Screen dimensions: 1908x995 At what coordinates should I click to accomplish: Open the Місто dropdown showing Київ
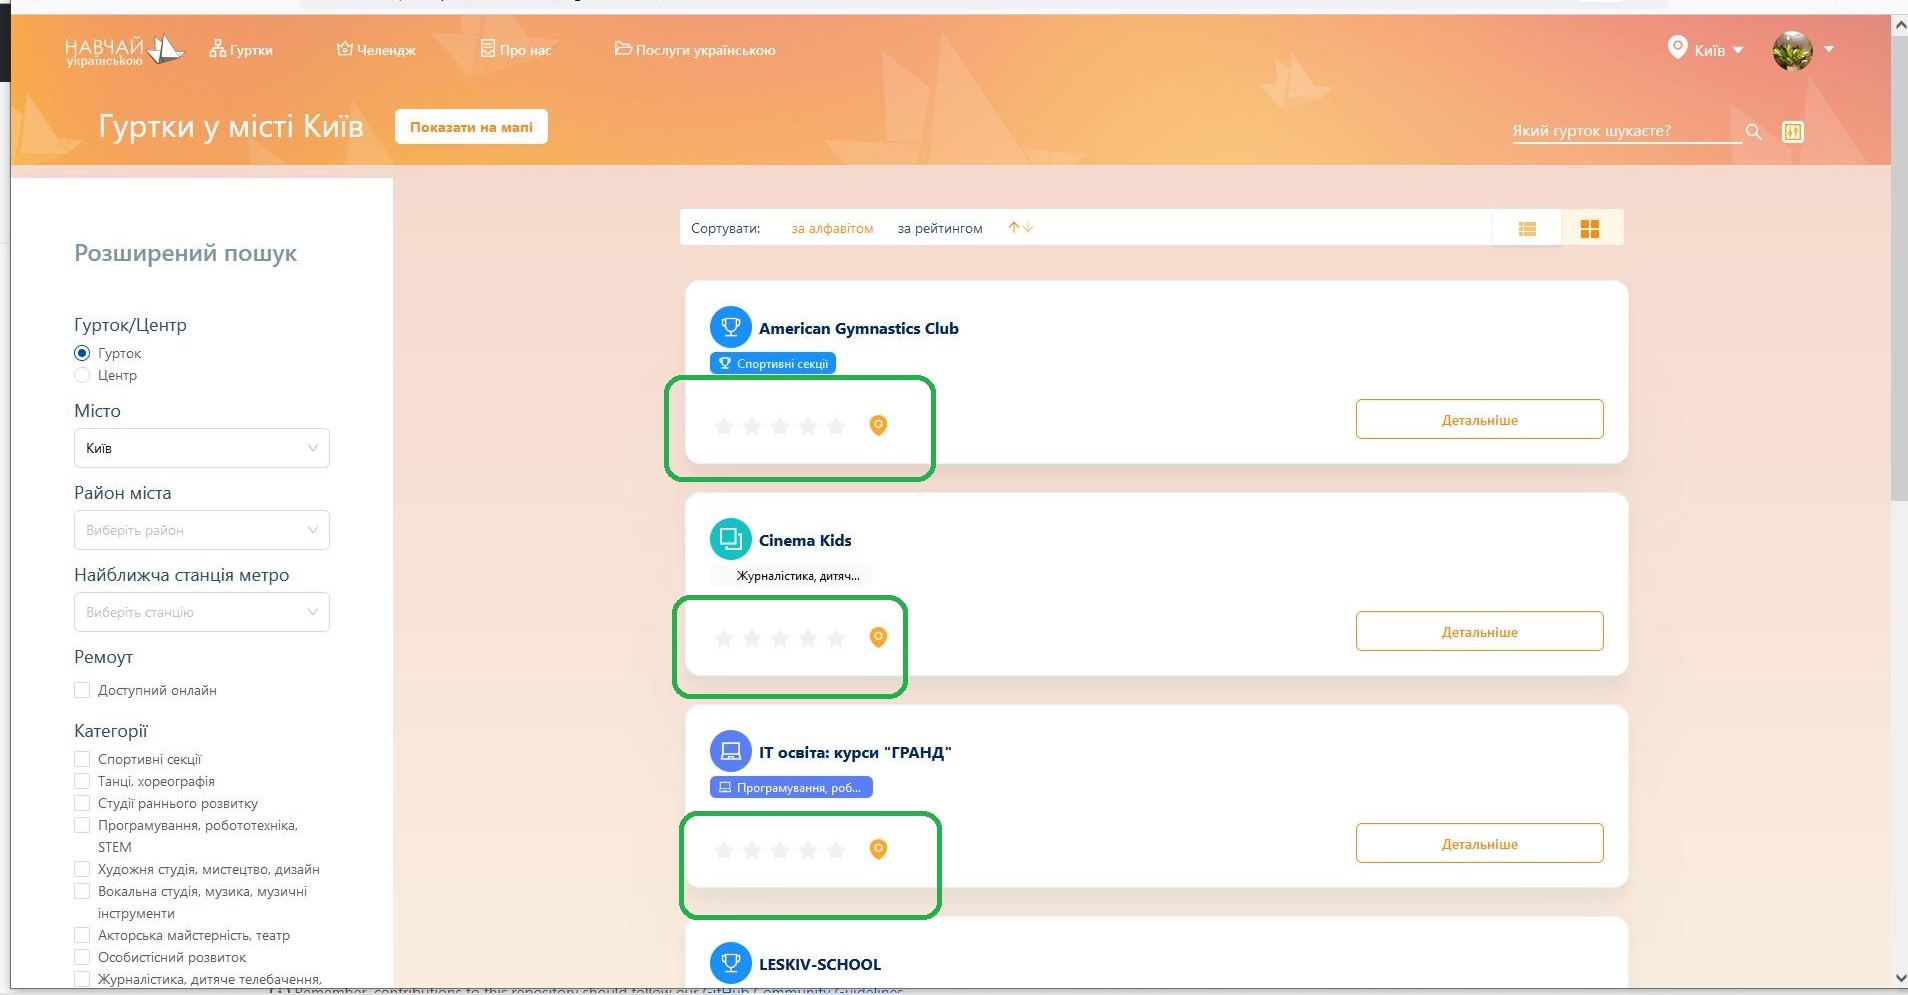pos(202,448)
